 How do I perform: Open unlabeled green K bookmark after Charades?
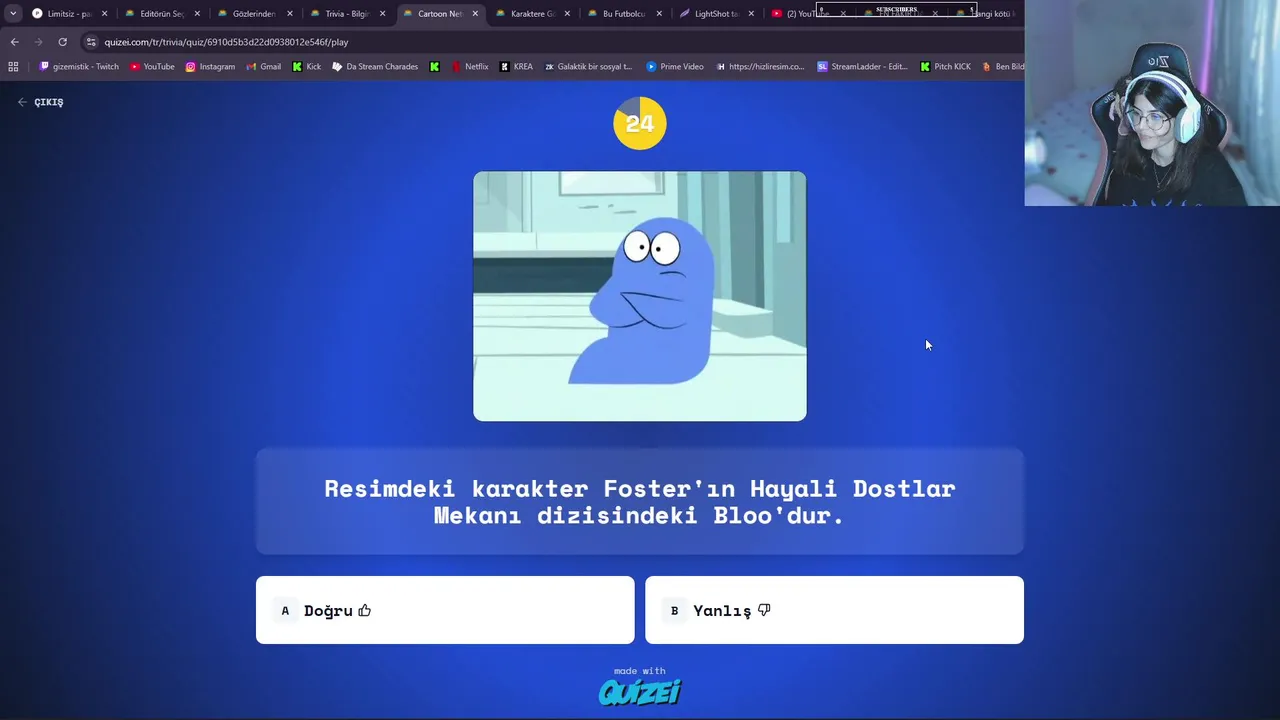coord(434,67)
